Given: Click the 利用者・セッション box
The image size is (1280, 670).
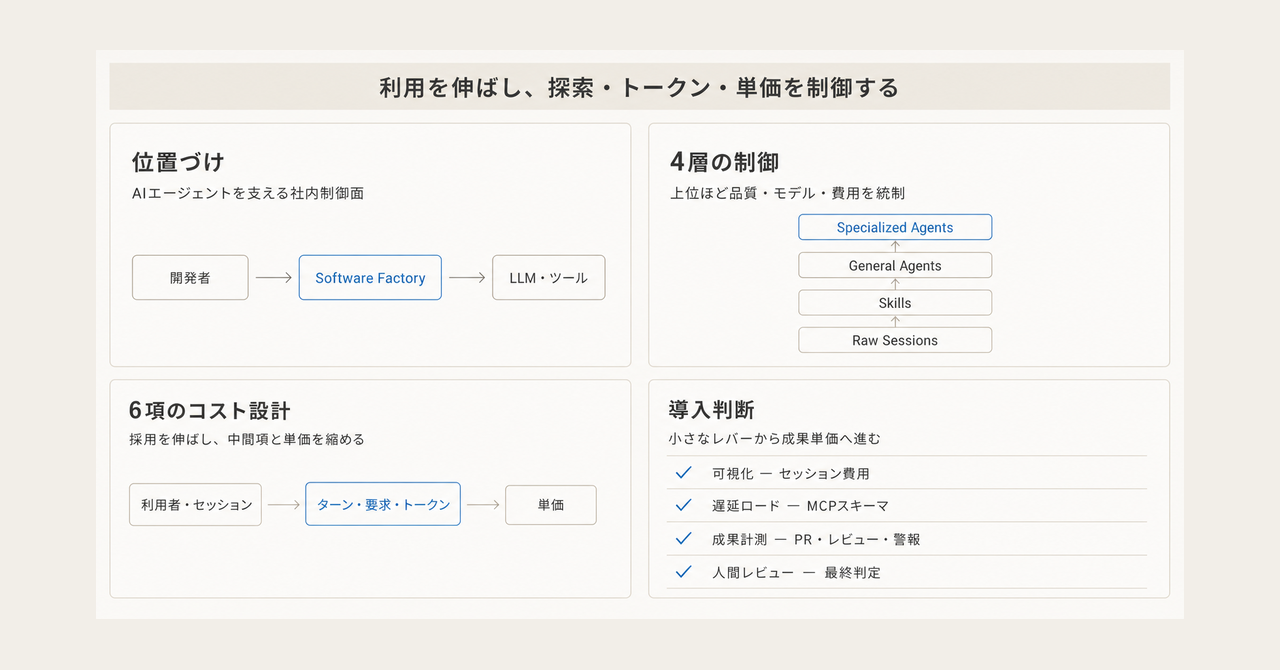Looking at the screenshot, I should tap(195, 505).
